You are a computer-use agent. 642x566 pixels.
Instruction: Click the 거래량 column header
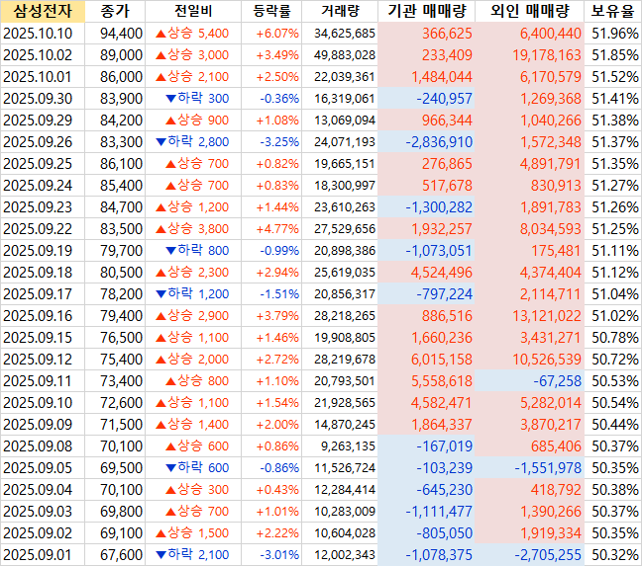(340, 11)
